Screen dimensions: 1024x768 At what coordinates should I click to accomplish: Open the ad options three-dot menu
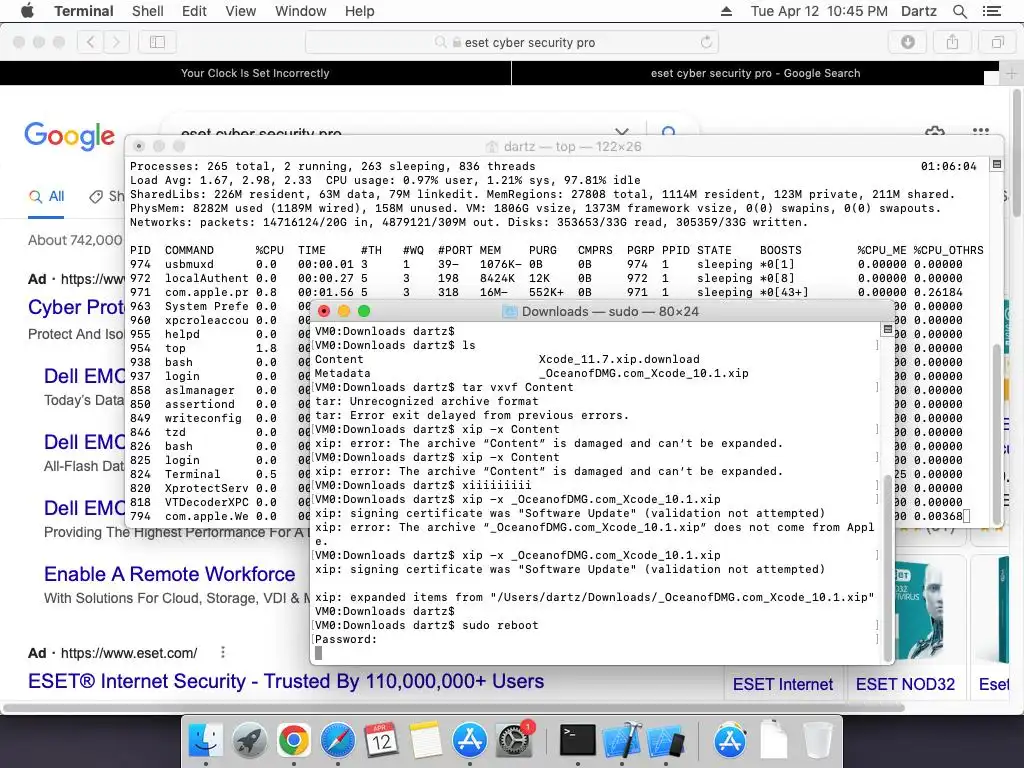pos(223,652)
